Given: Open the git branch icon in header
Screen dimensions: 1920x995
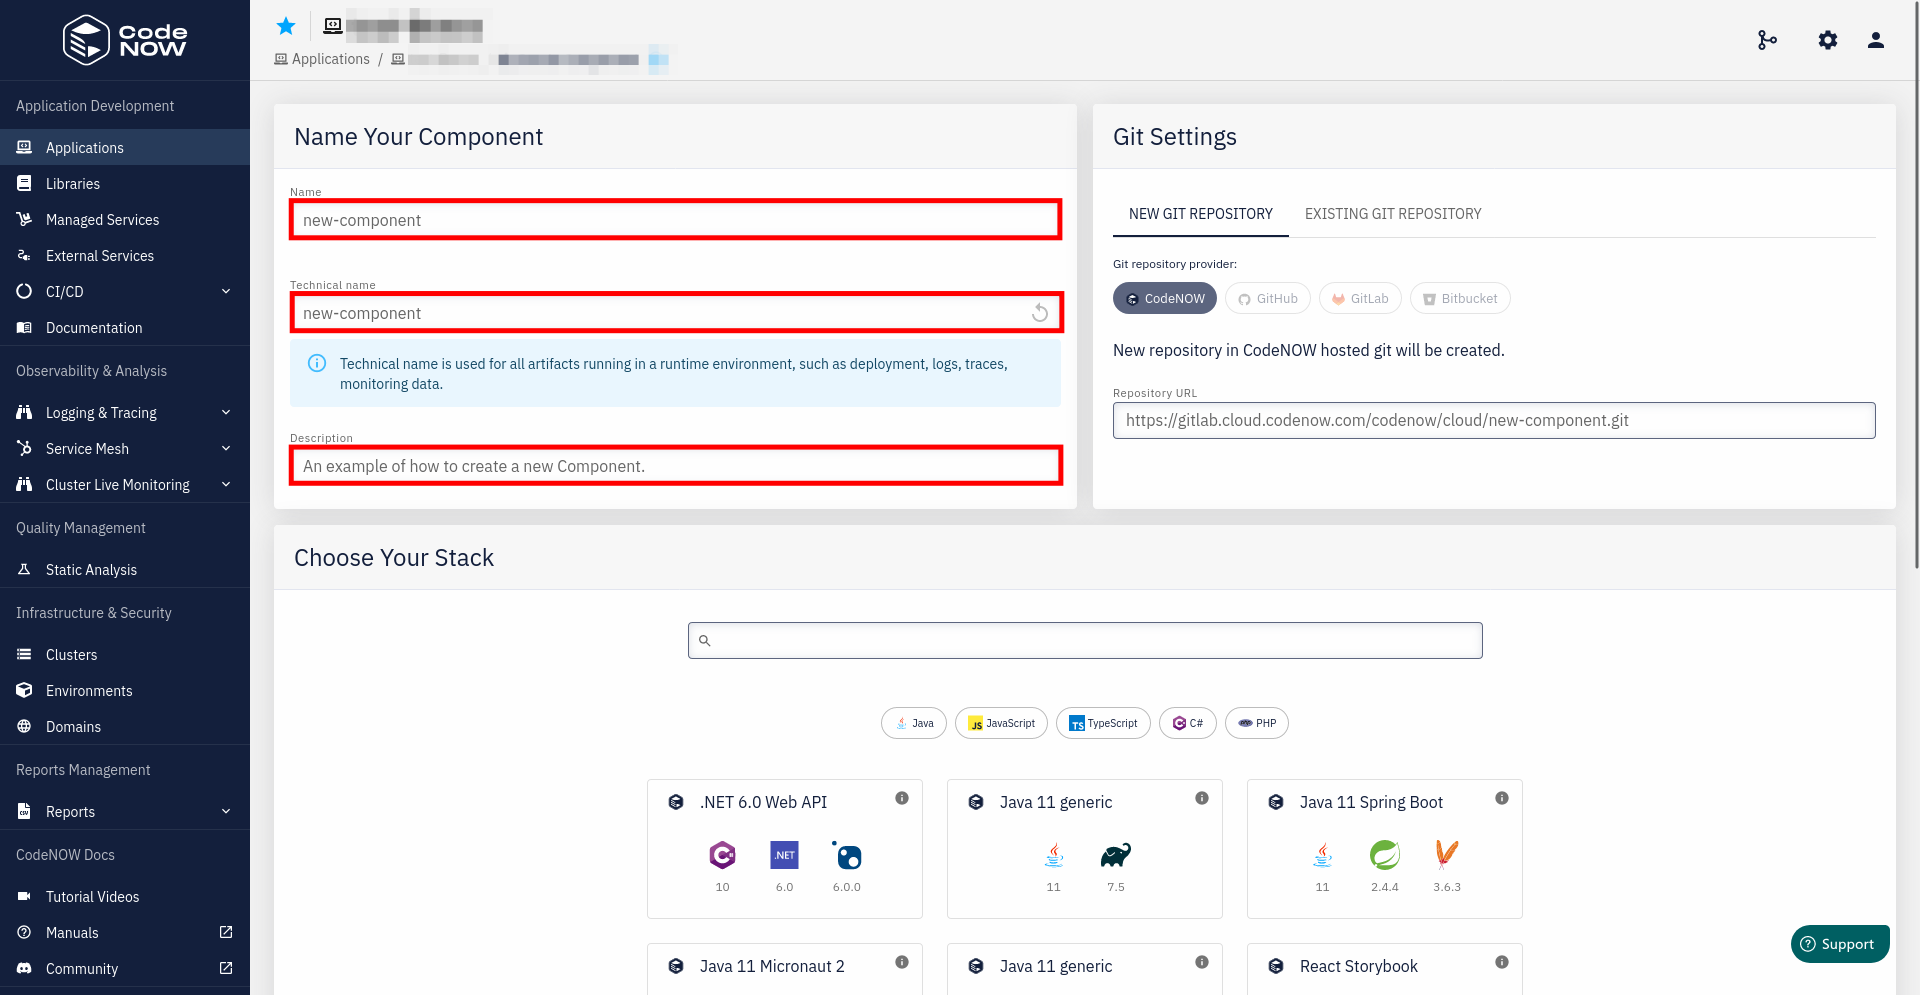Looking at the screenshot, I should tap(1767, 40).
